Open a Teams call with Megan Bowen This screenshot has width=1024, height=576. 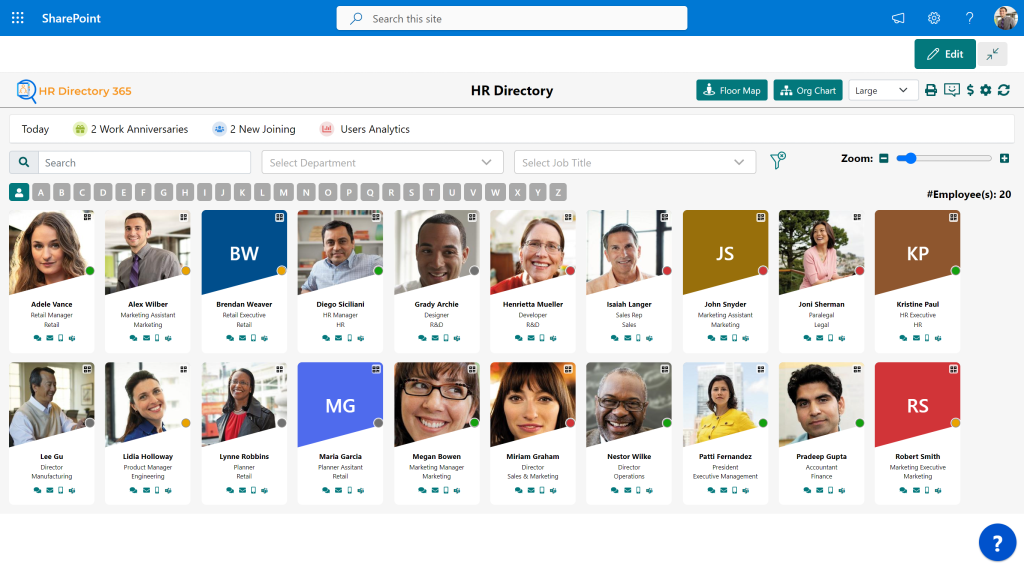point(457,490)
